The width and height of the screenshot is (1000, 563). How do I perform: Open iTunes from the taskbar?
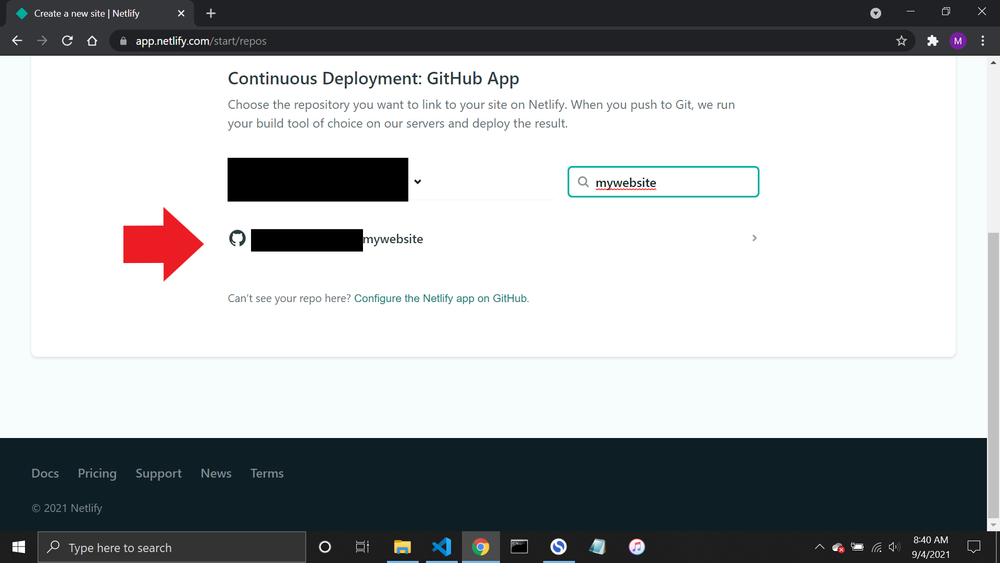point(636,547)
